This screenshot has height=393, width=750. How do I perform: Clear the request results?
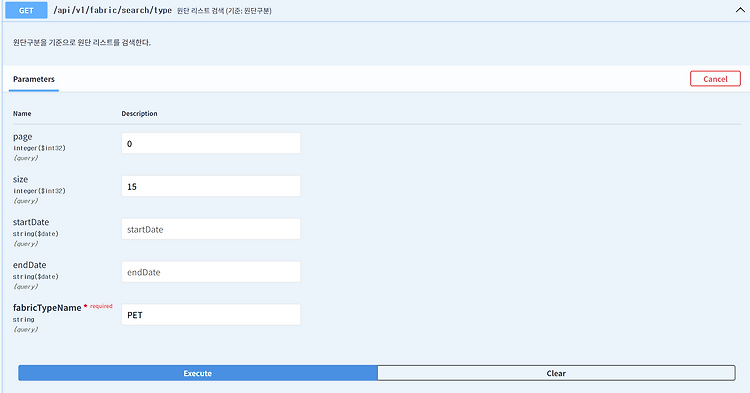[x=556, y=373]
